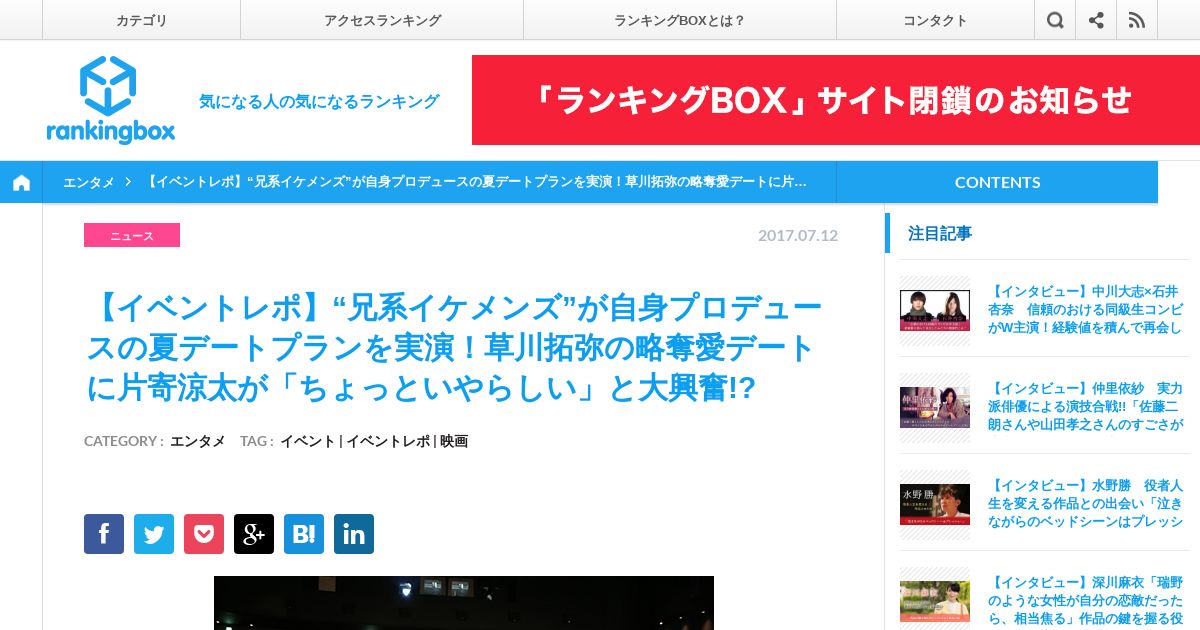The width and height of the screenshot is (1200, 630).
Task: Open the search magnifier icon
Action: 1055,20
